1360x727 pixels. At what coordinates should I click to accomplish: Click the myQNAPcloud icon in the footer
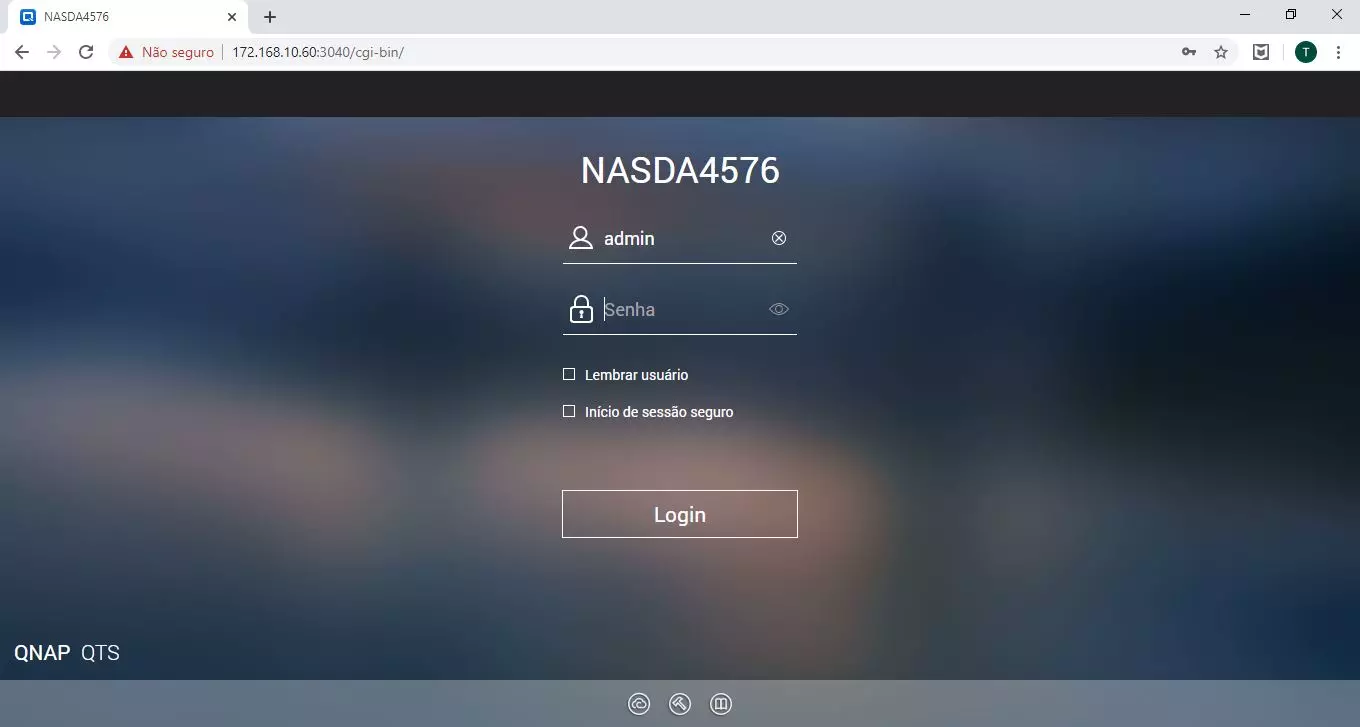coord(639,704)
